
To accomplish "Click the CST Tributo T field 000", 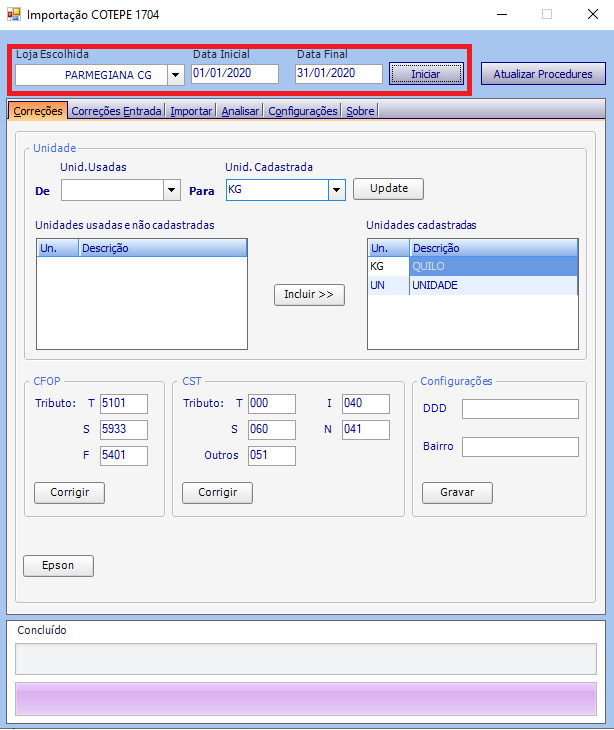I will click(272, 404).
